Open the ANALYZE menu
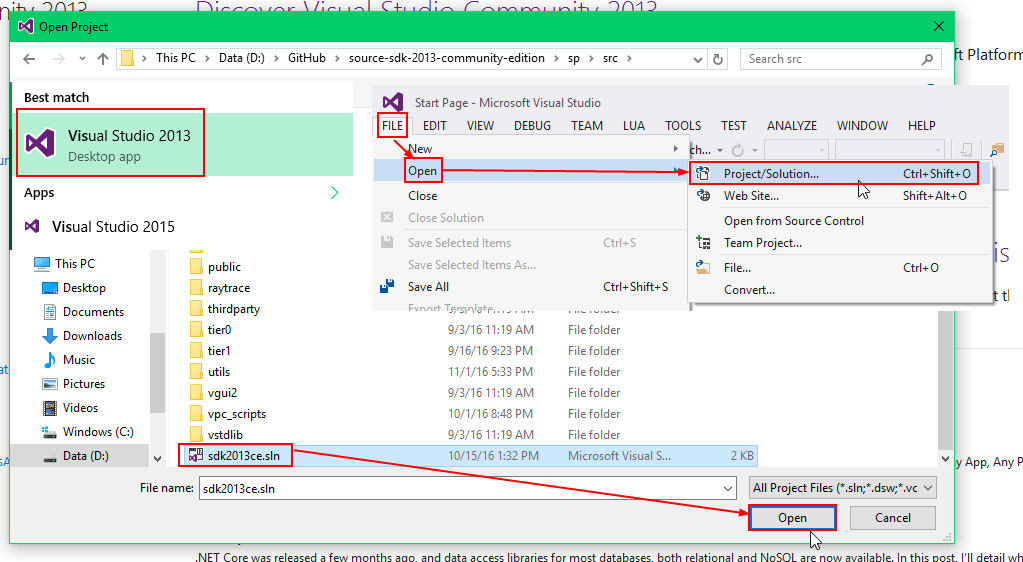Image resolution: width=1023 pixels, height=562 pixels. pyautogui.click(x=791, y=125)
